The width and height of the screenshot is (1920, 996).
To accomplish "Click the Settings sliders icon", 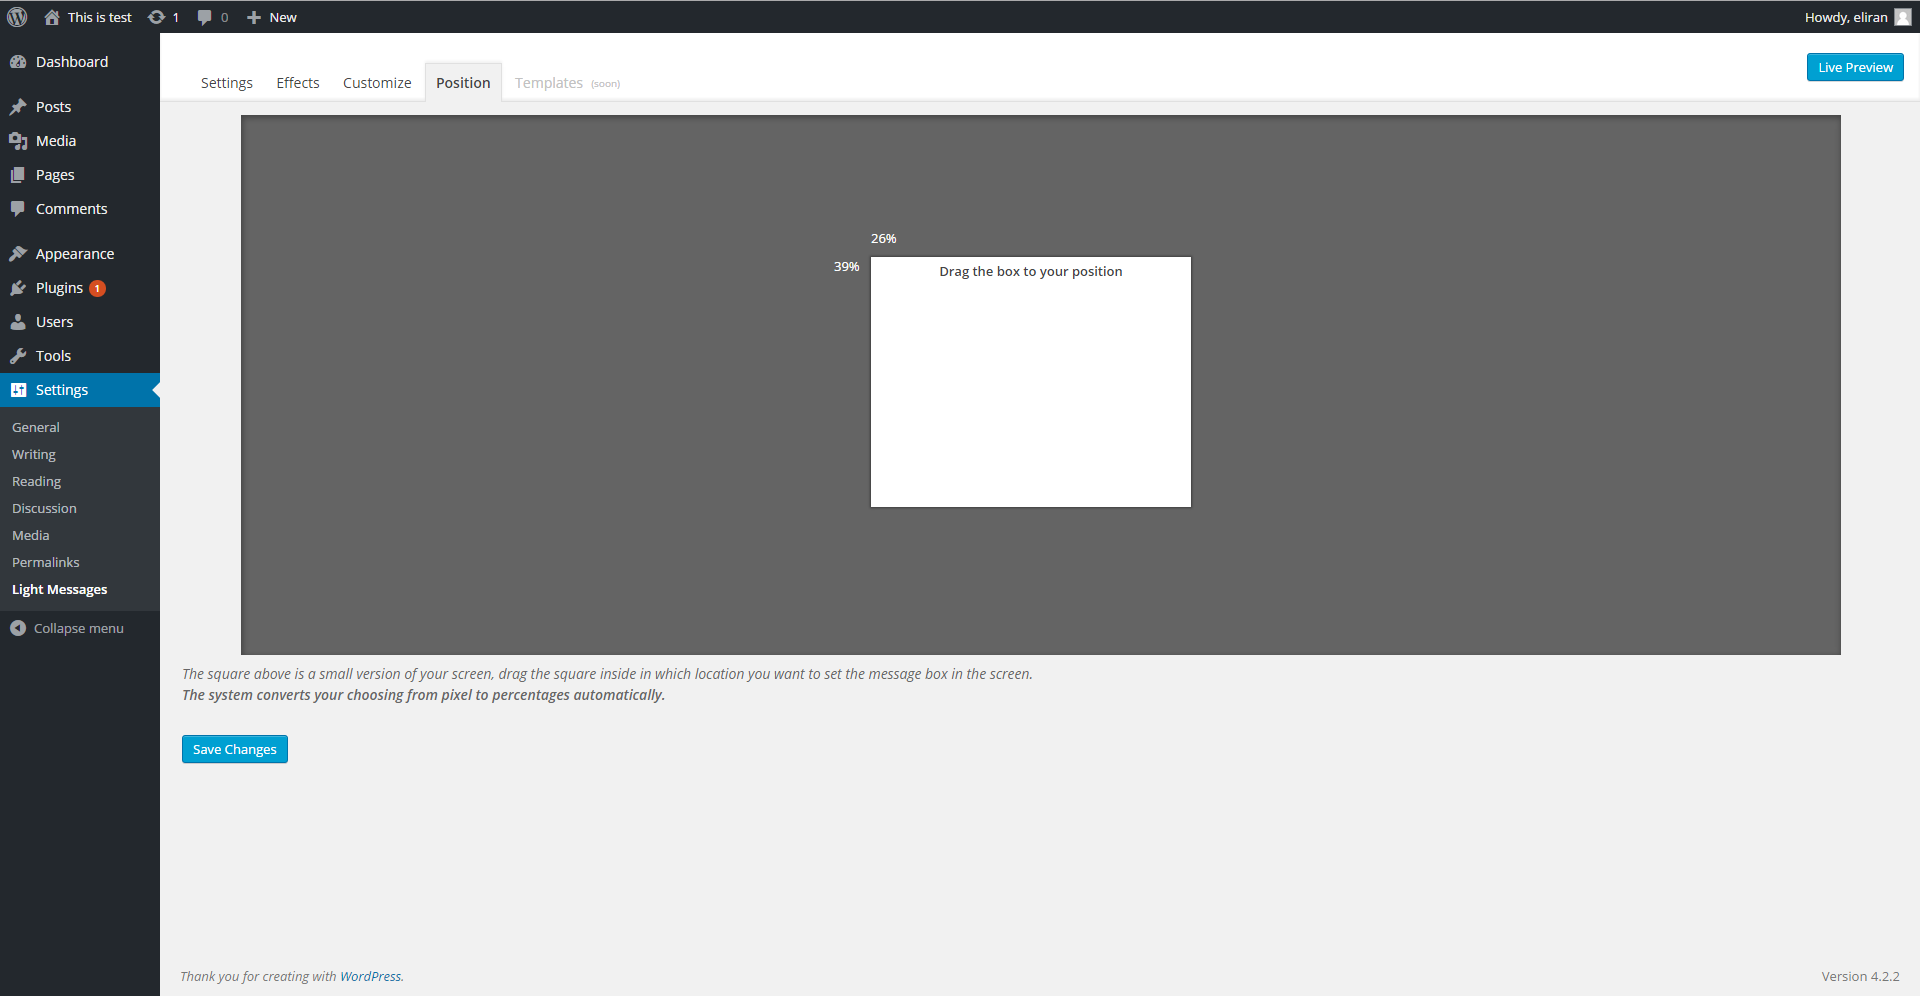I will coord(18,390).
